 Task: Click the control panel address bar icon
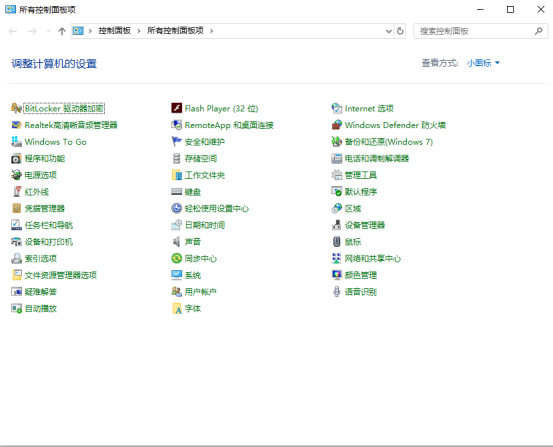pos(78,31)
